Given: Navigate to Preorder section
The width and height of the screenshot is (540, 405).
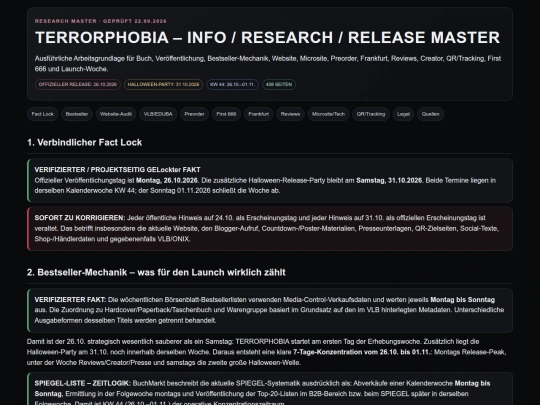Looking at the screenshot, I should click(x=194, y=114).
